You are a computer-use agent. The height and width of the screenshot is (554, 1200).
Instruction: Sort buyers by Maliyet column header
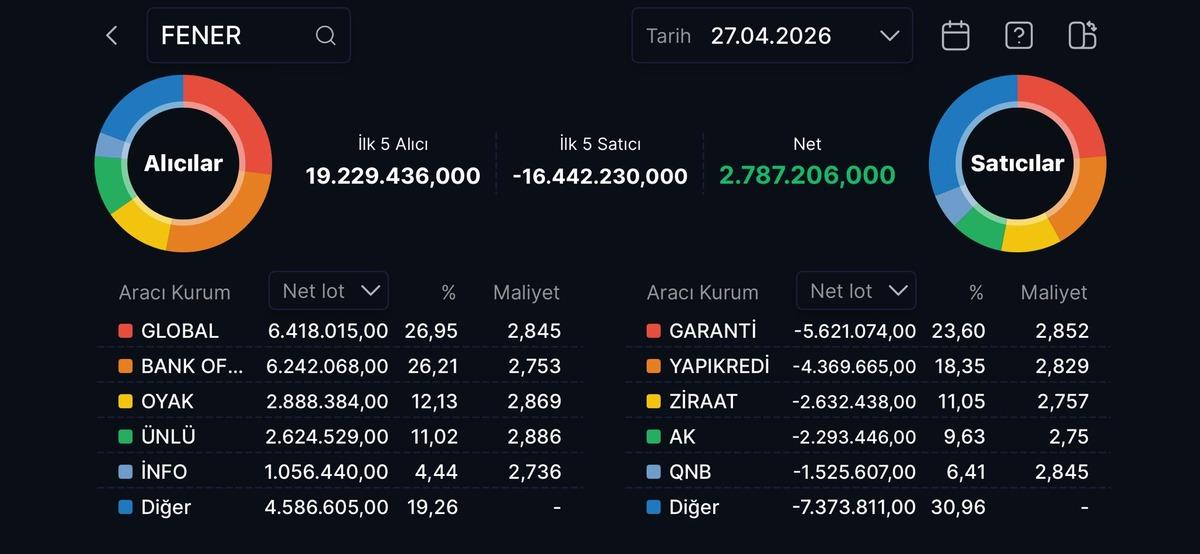click(x=526, y=293)
